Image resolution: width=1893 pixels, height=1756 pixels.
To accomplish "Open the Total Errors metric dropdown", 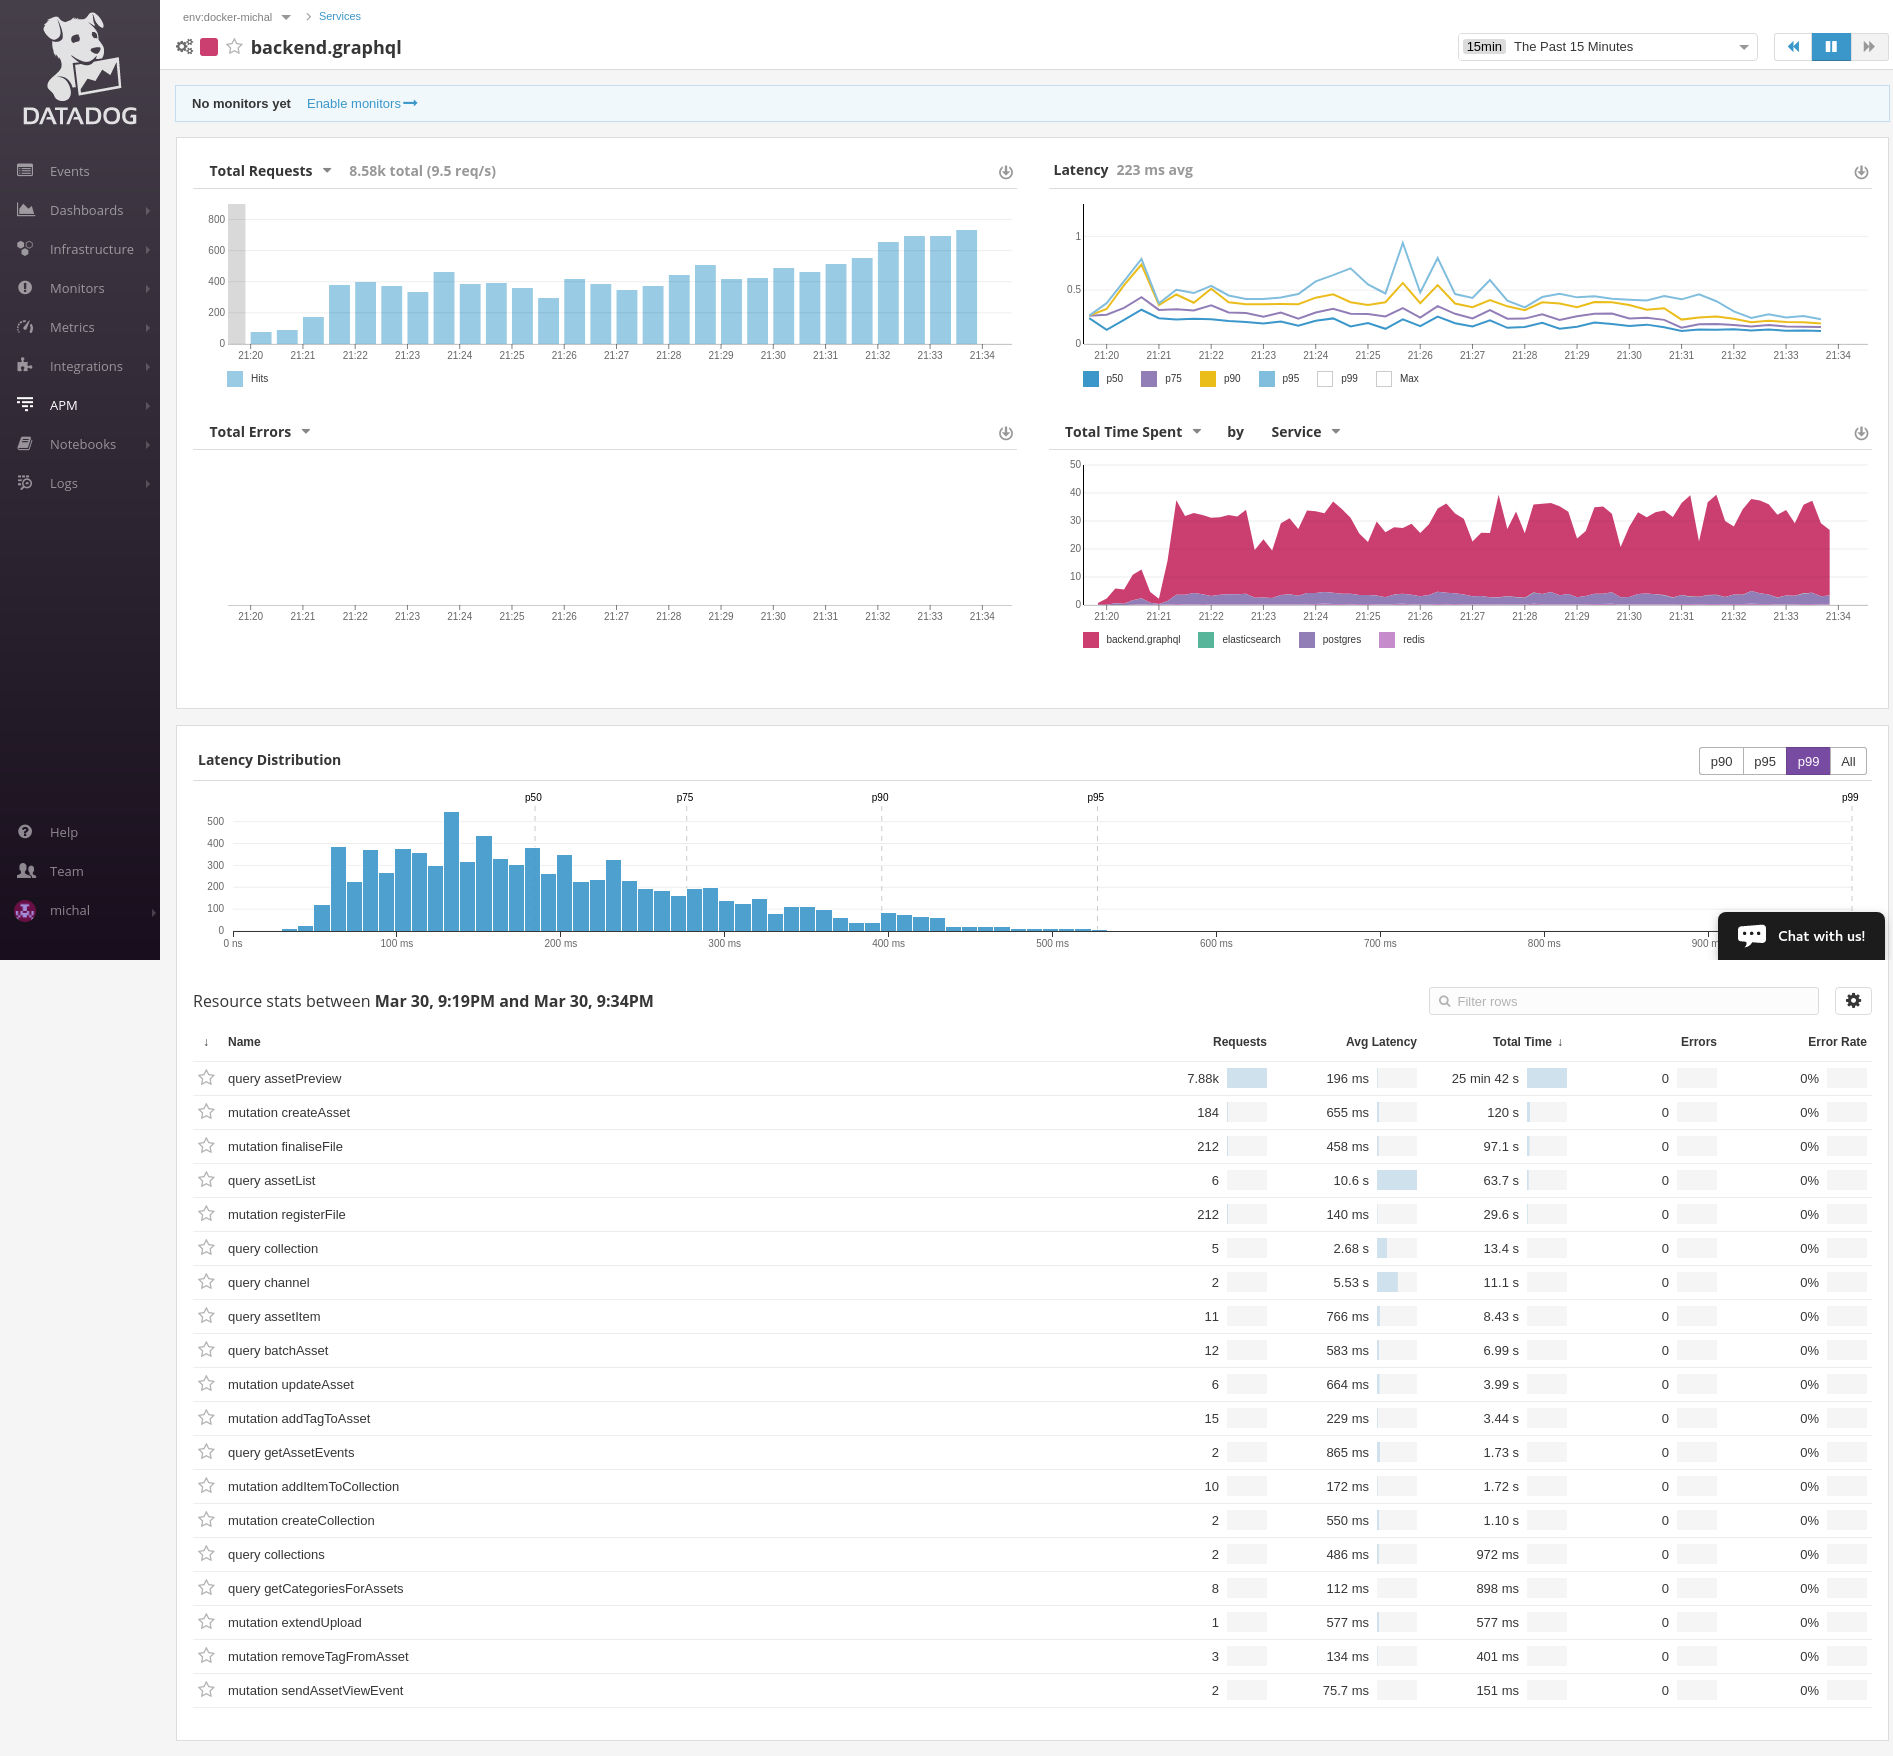I will coord(260,432).
